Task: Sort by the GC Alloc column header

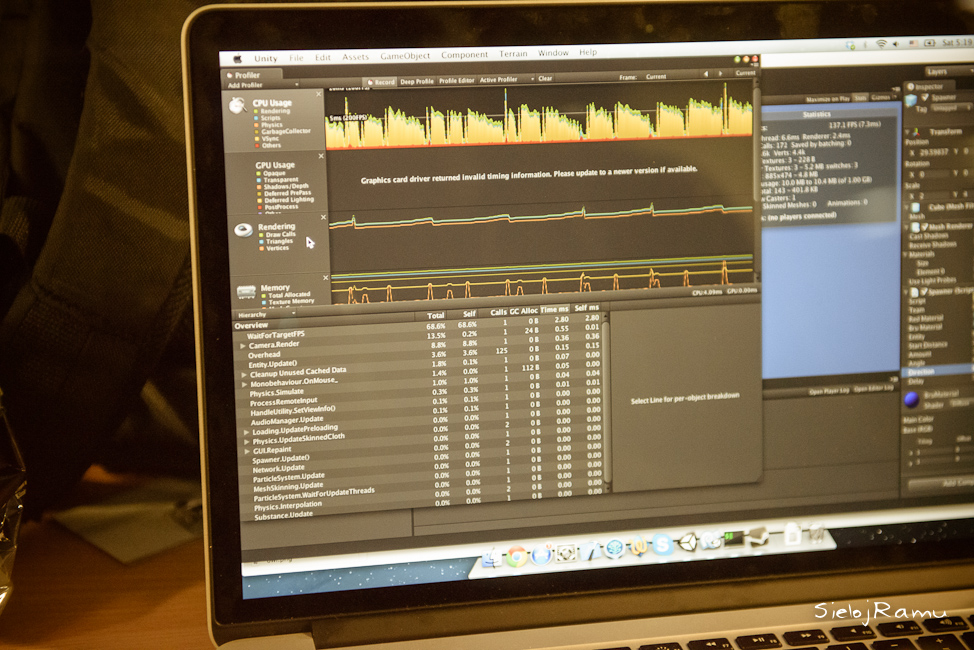Action: [x=523, y=311]
